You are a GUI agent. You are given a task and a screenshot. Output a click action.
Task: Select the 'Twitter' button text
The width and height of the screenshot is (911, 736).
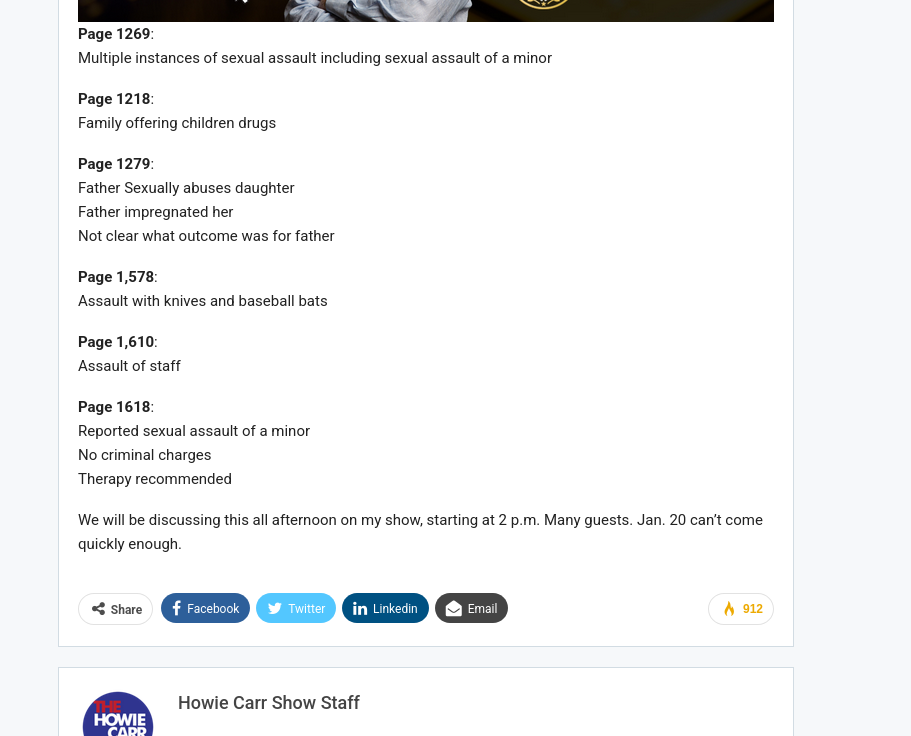coord(306,608)
